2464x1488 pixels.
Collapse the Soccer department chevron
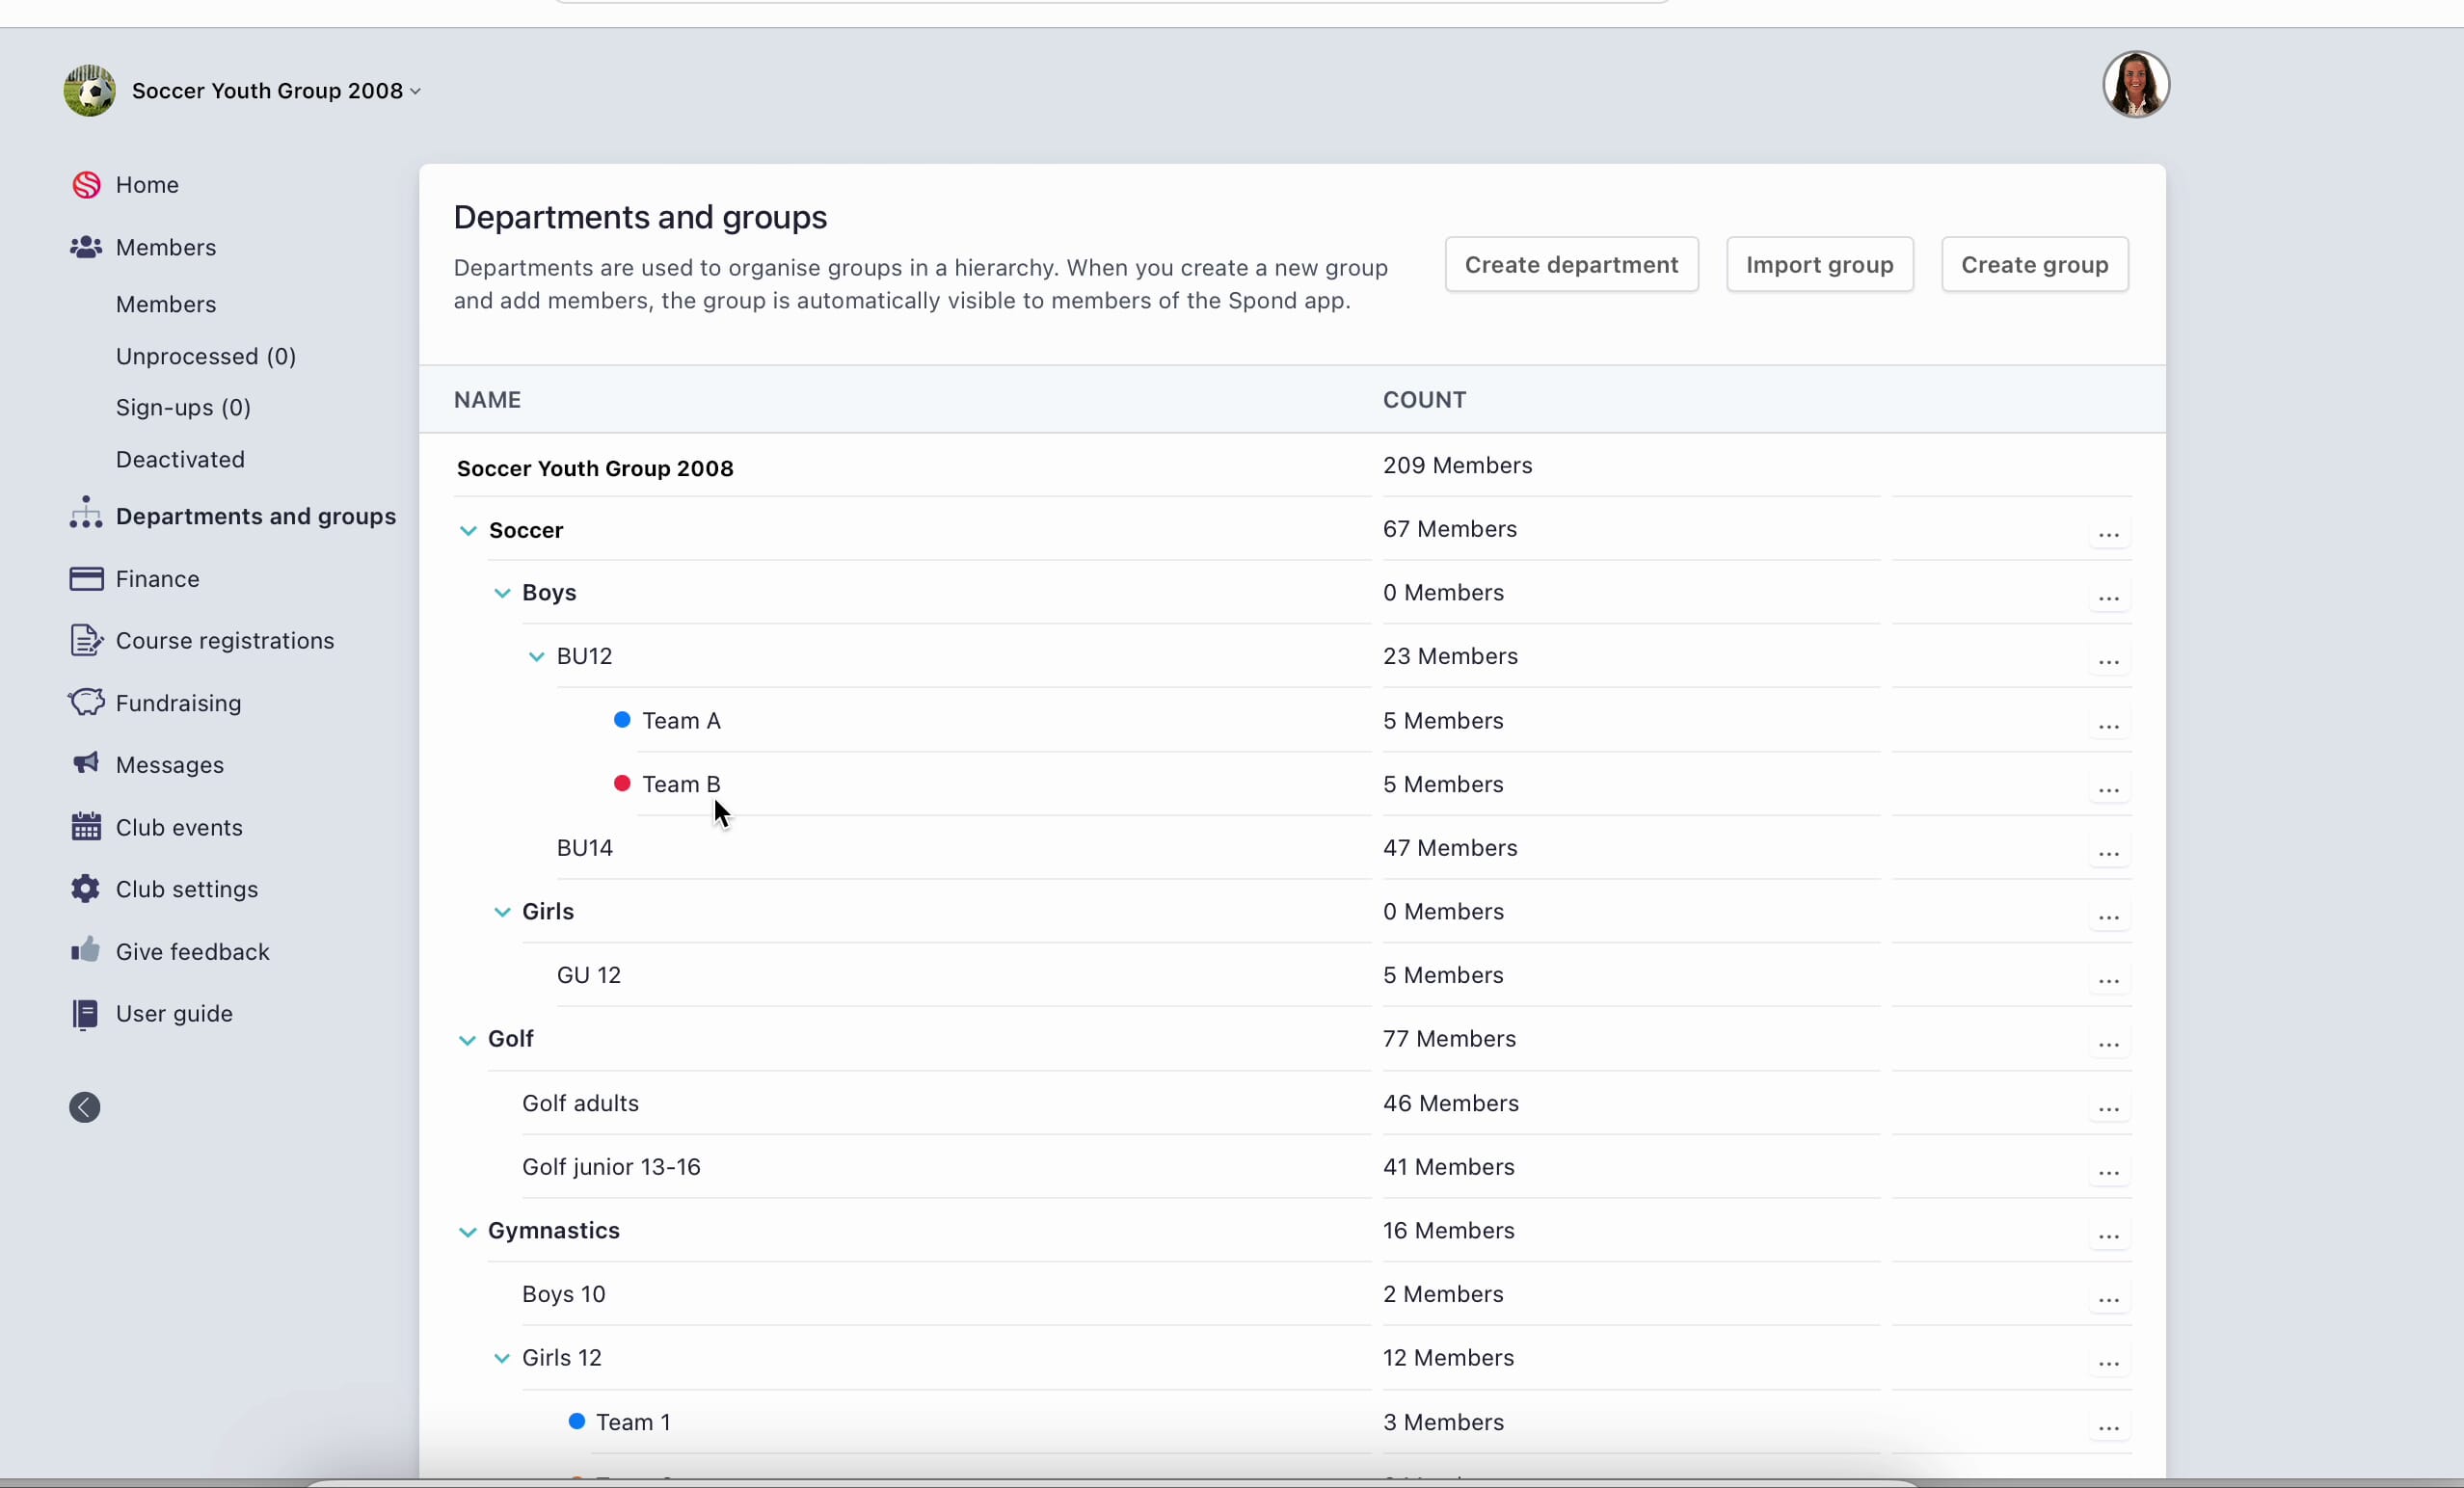point(468,531)
